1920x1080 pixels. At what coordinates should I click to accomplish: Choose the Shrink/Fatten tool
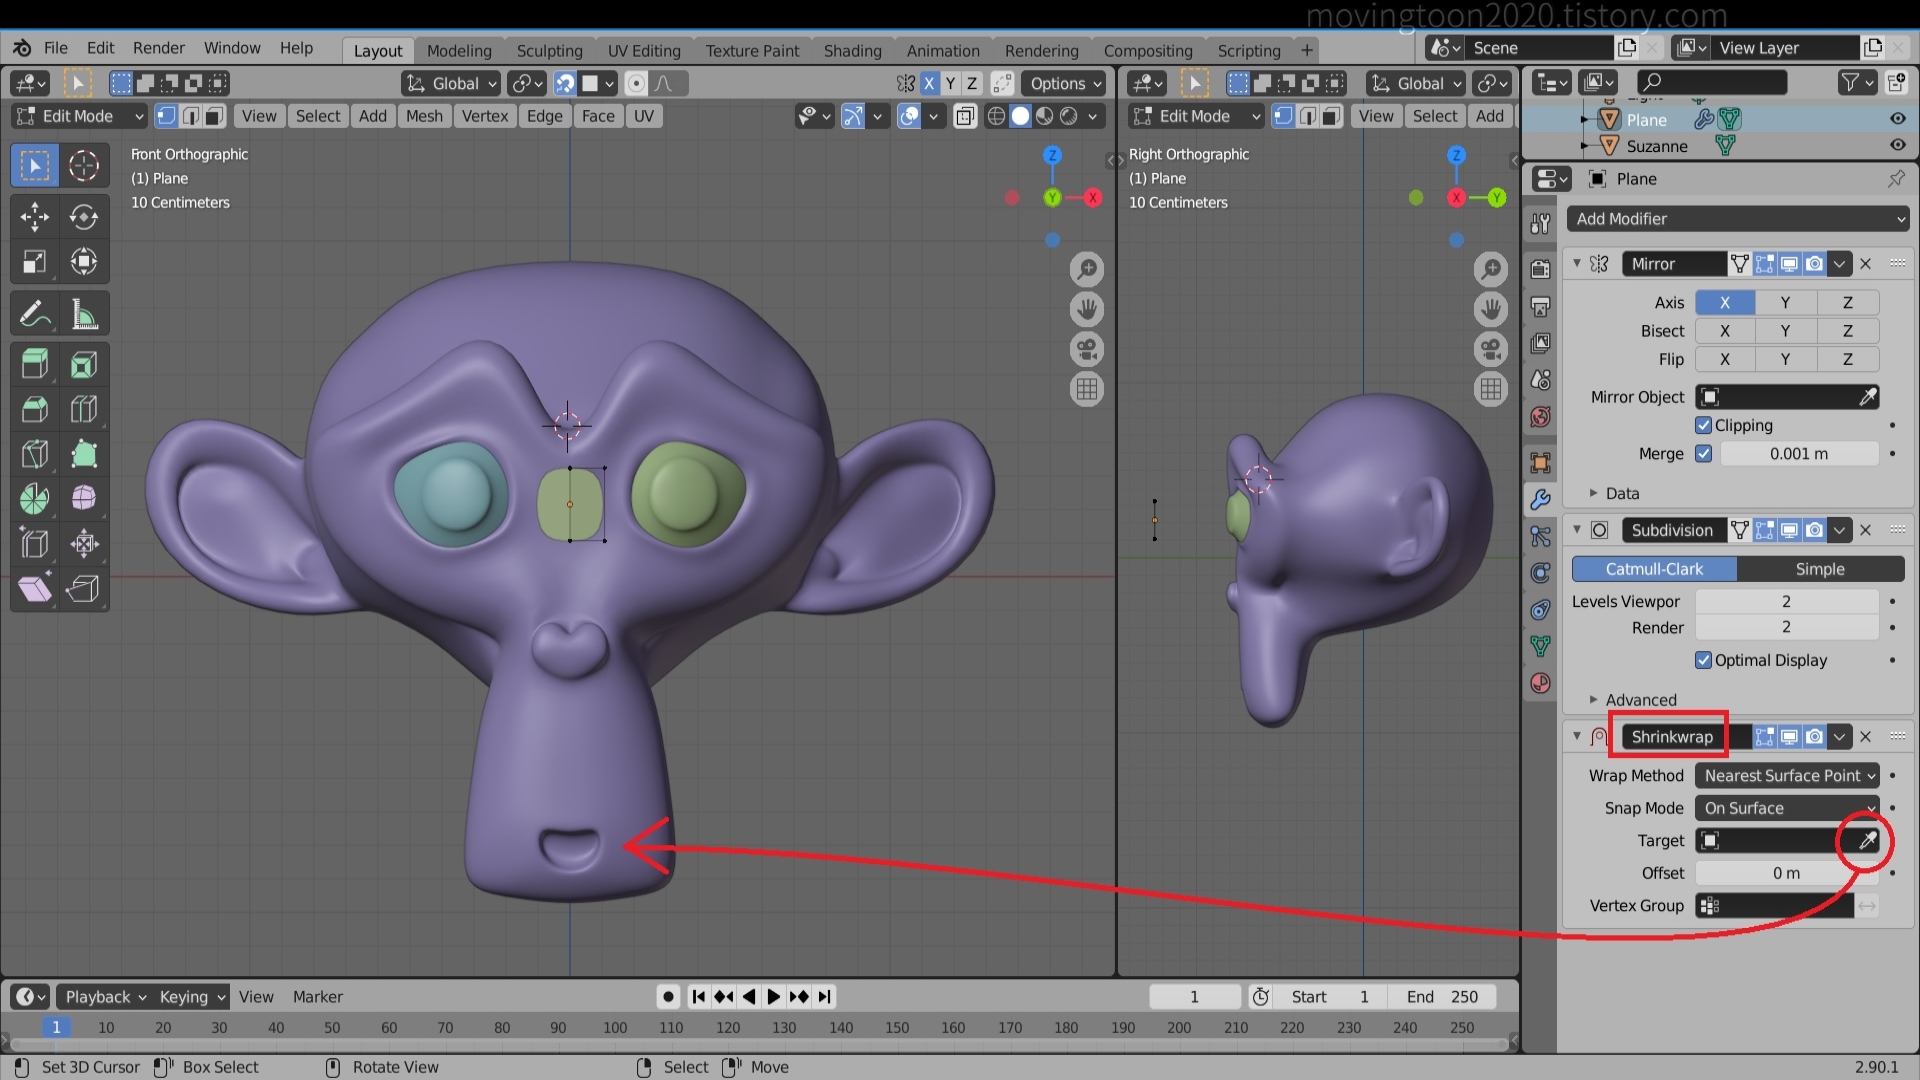pos(84,543)
